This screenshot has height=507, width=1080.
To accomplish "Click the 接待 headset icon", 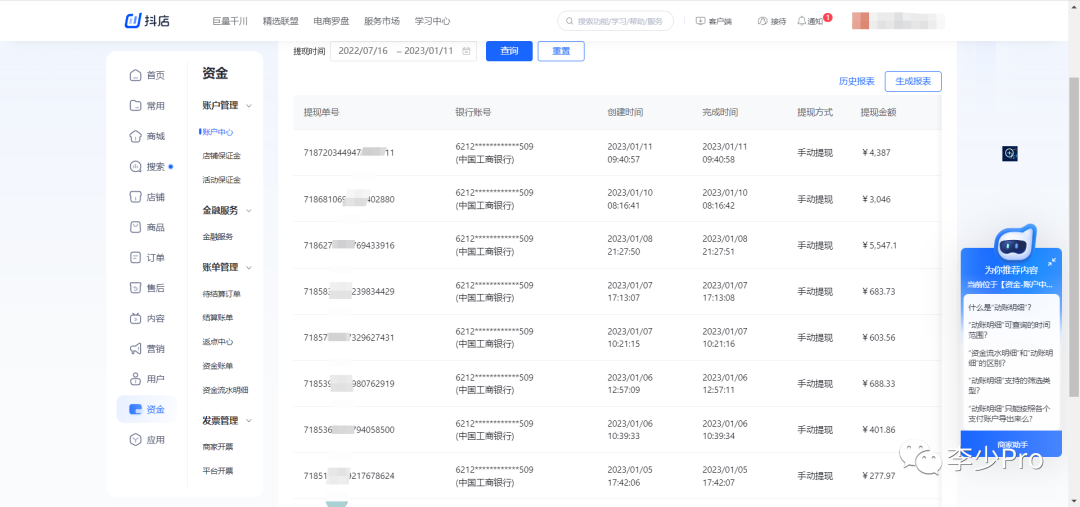I will click(762, 21).
